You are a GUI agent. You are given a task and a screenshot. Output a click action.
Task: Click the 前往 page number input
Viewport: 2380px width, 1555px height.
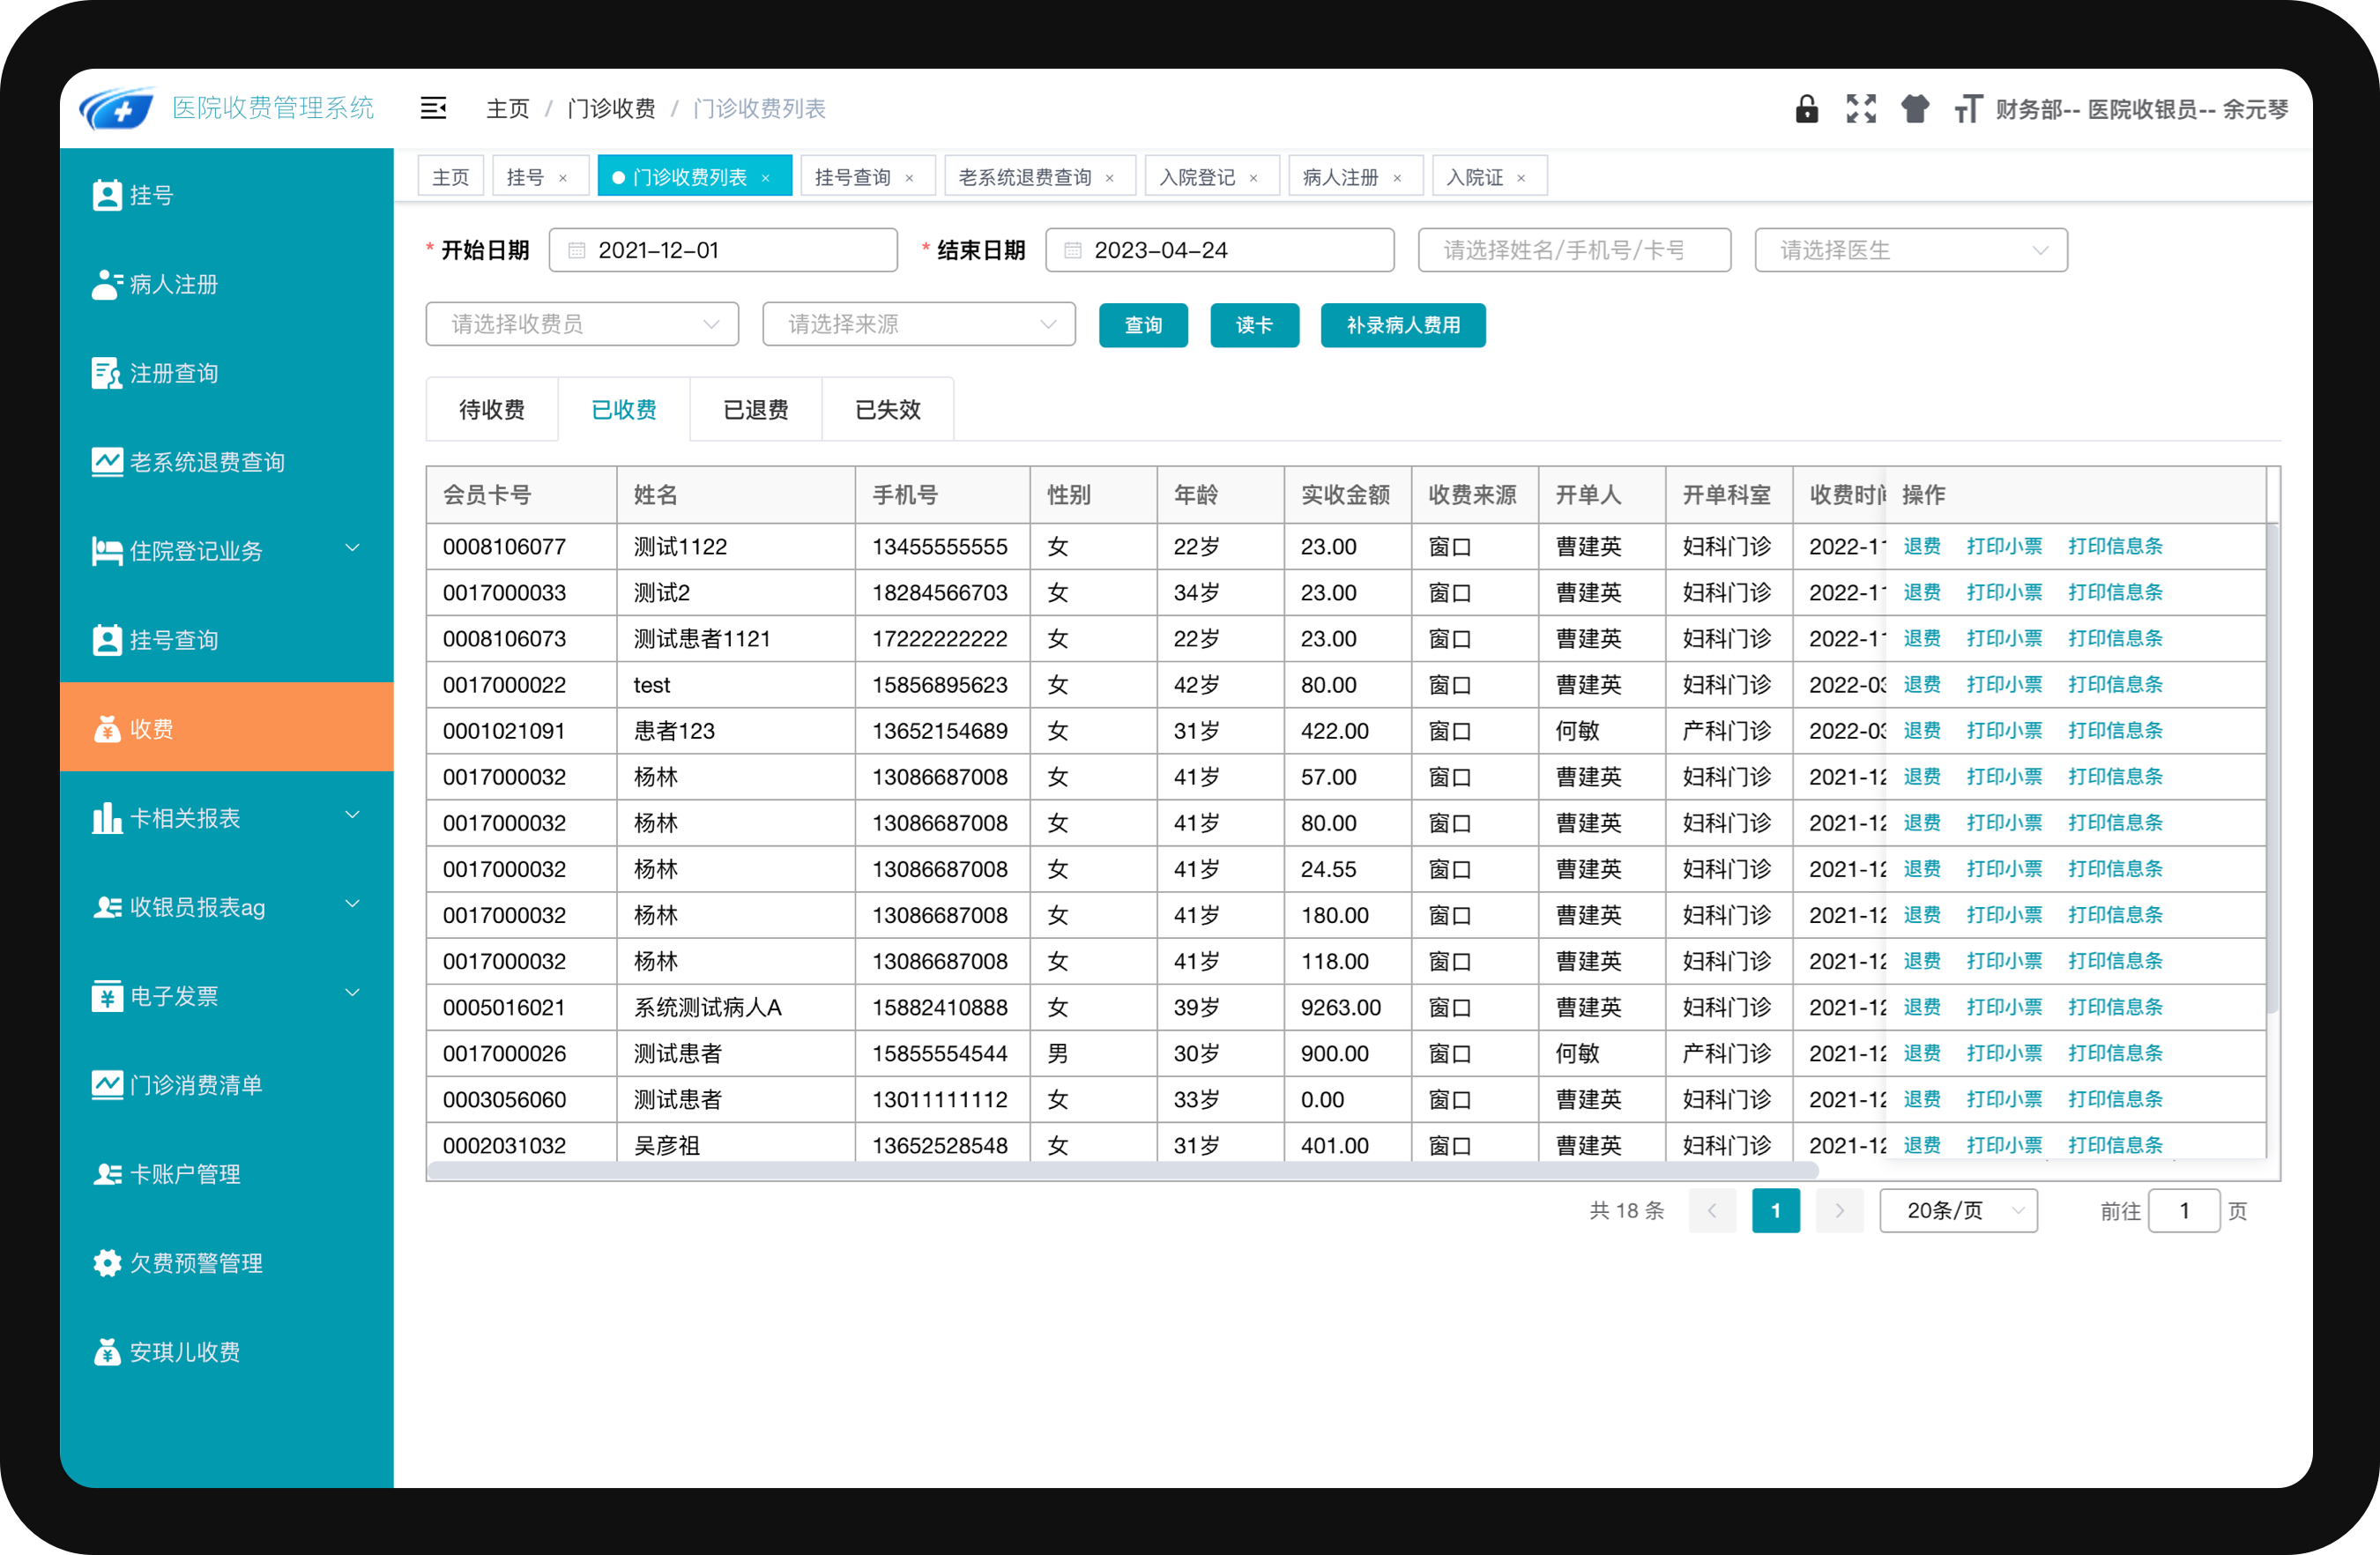pos(2184,1211)
